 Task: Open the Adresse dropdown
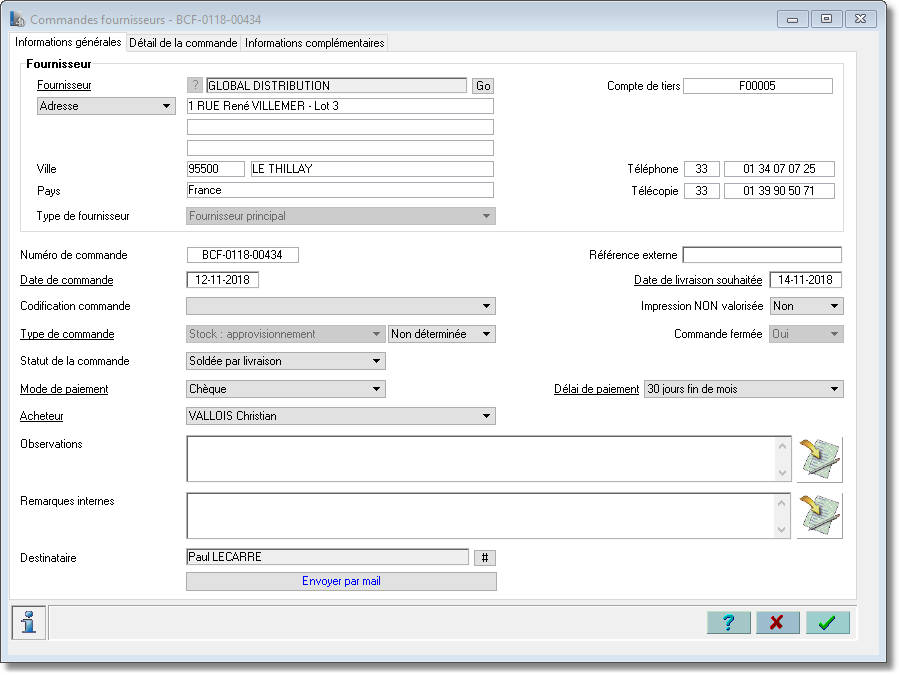point(106,106)
